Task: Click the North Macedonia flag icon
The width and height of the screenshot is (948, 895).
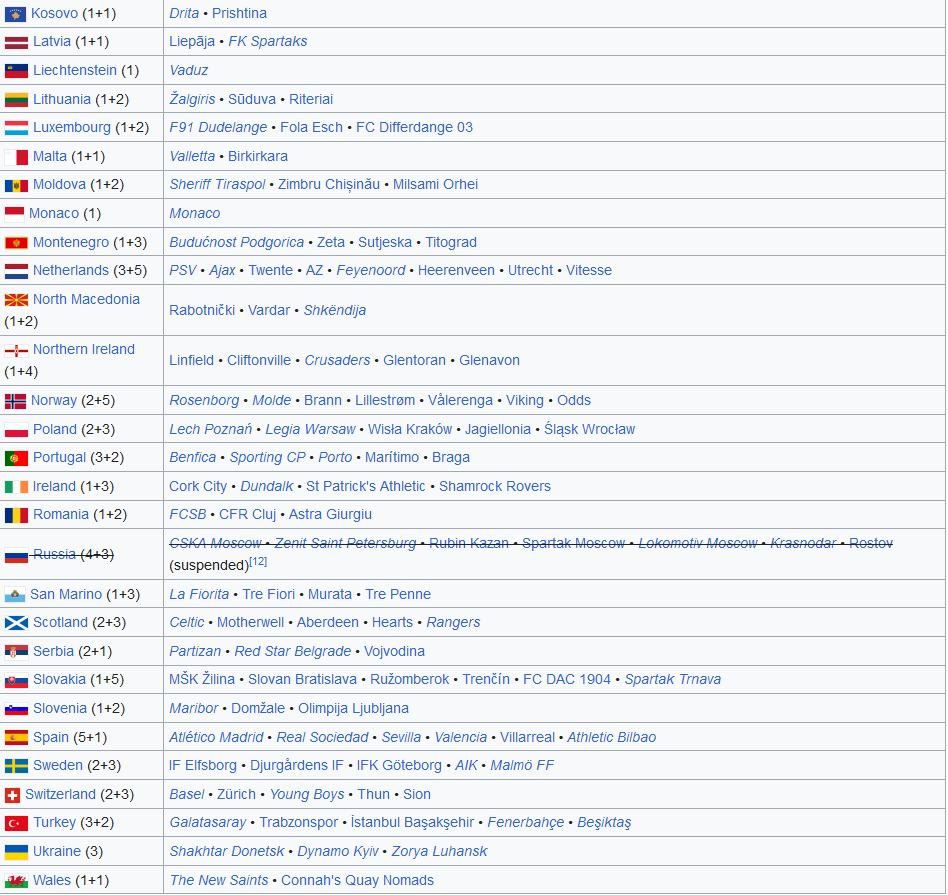Action: click(x=16, y=300)
